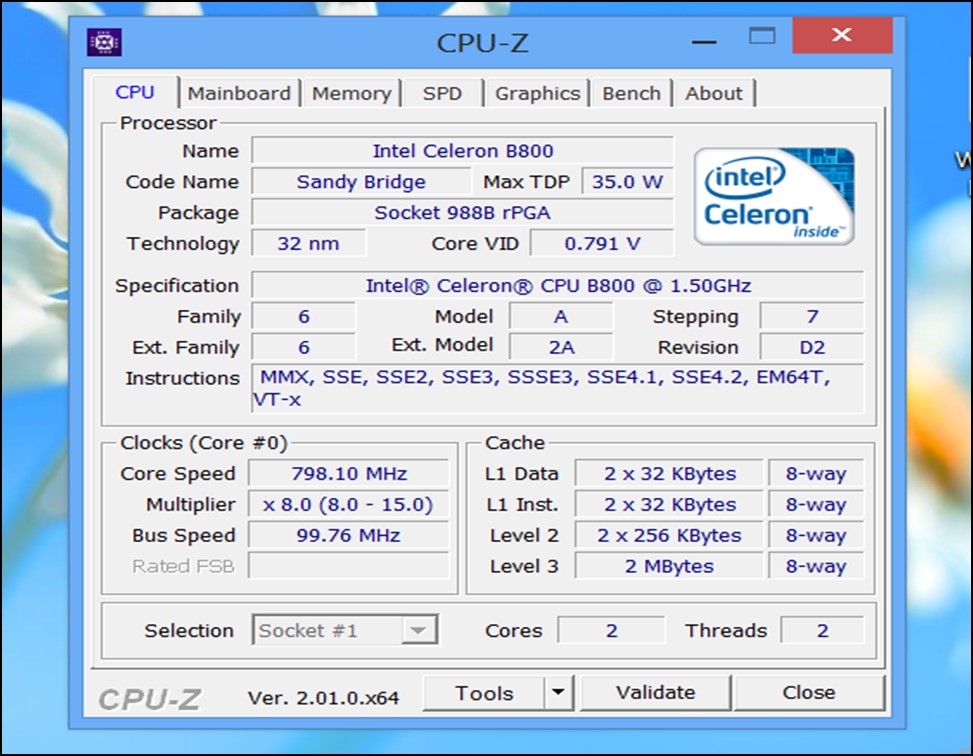Click the Core Speed value '798.10 MHz'

tap(349, 474)
